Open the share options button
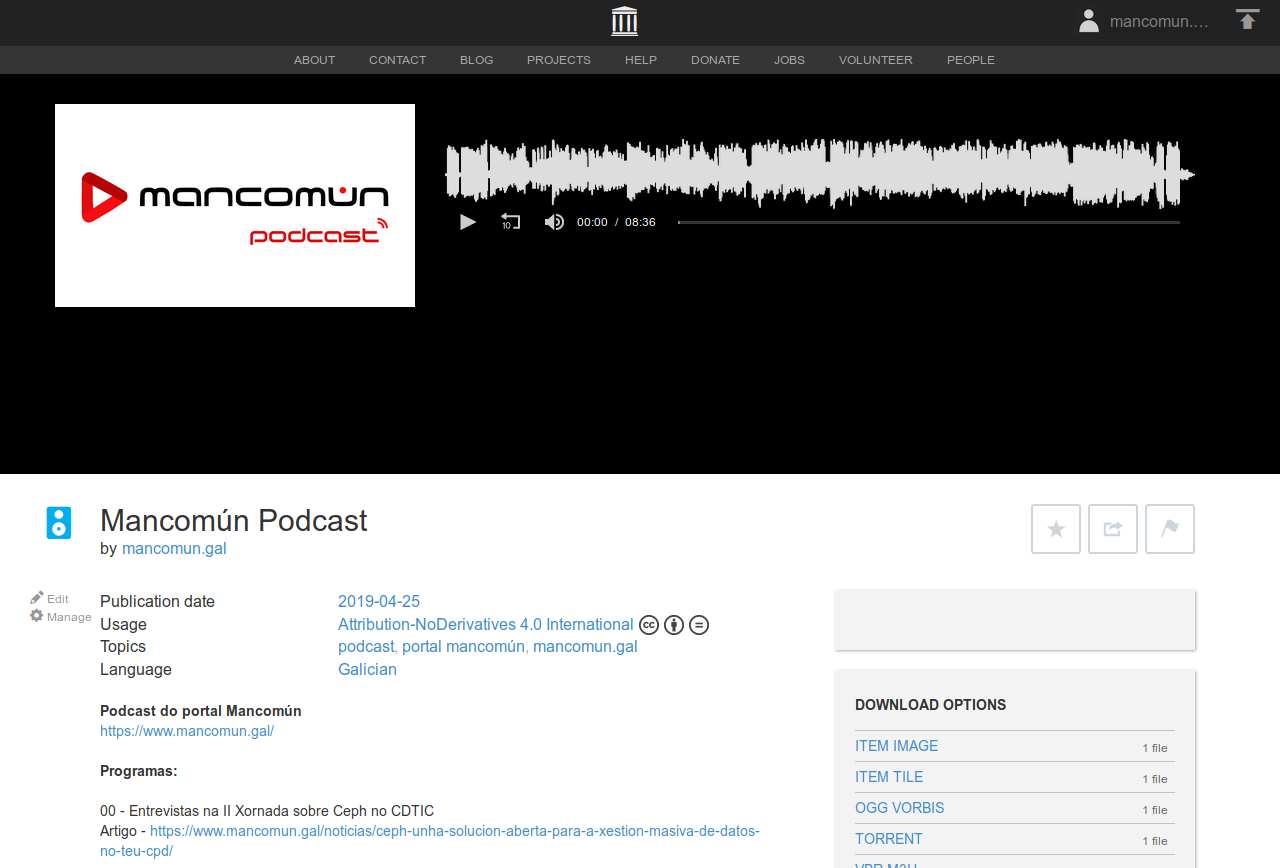This screenshot has width=1280, height=868. coord(1113,529)
